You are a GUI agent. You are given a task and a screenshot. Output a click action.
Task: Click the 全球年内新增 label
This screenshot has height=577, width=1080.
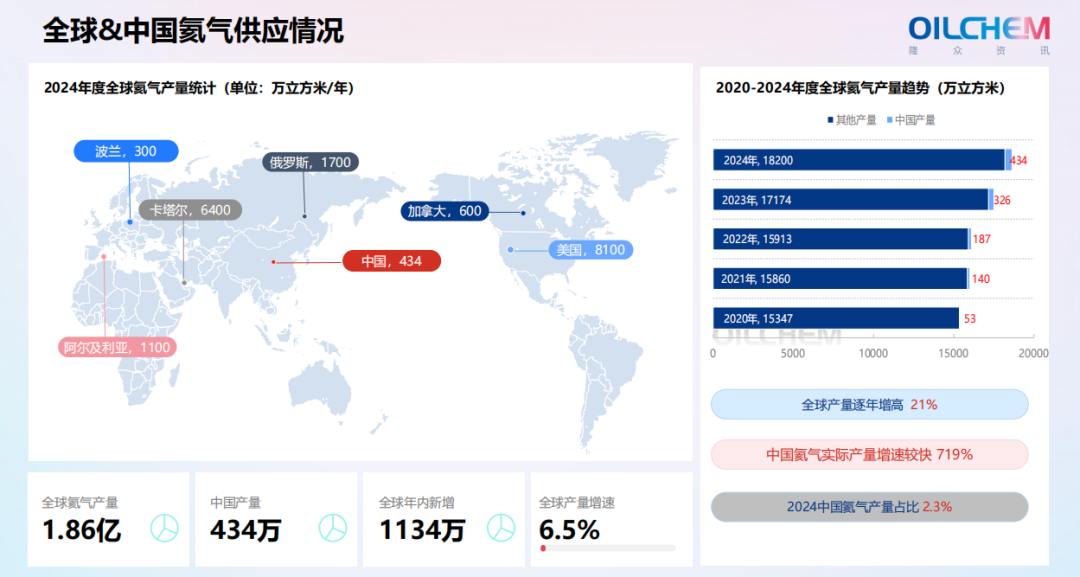tap(417, 503)
